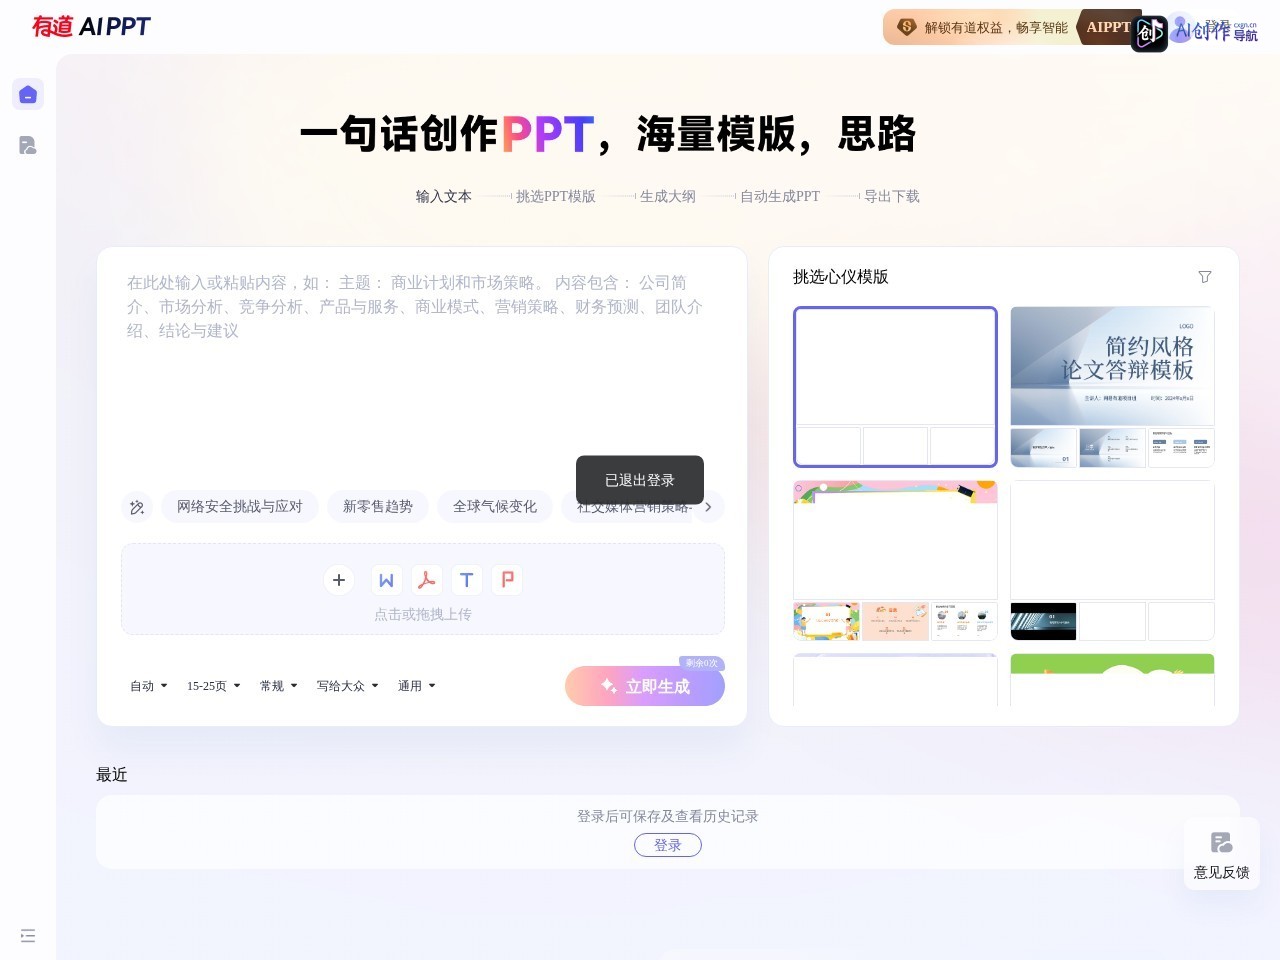The height and width of the screenshot is (960, 1280).
Task: Select the 简约风格论文答辩模板 template
Action: pyautogui.click(x=1112, y=387)
